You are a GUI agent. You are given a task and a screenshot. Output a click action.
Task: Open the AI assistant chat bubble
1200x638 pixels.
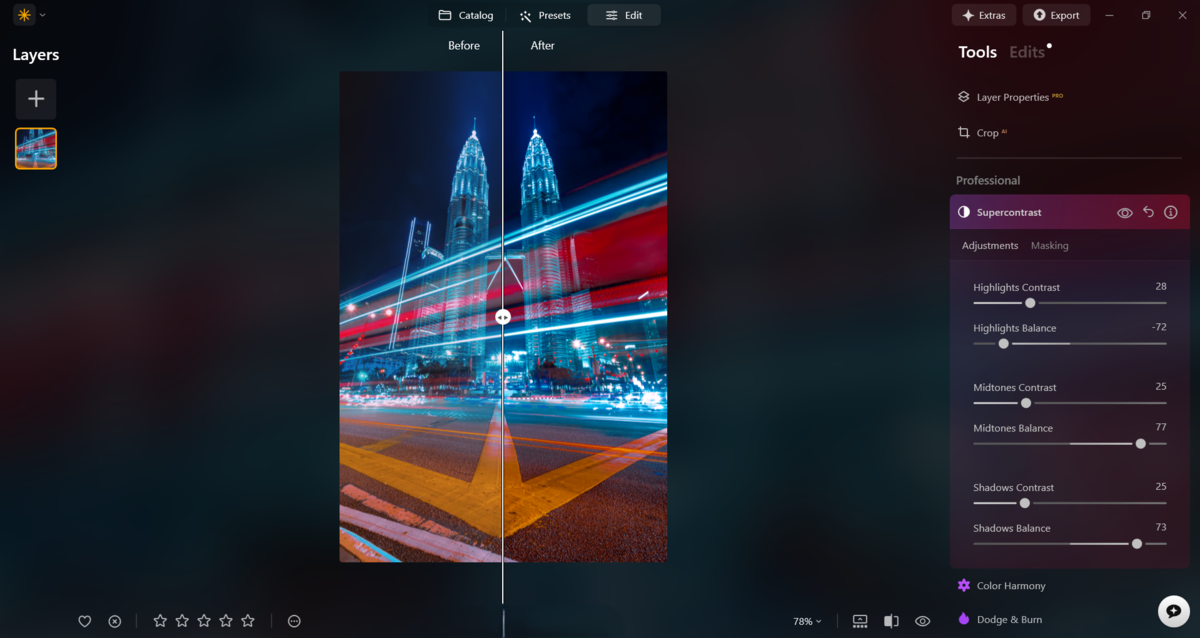(x=1173, y=609)
